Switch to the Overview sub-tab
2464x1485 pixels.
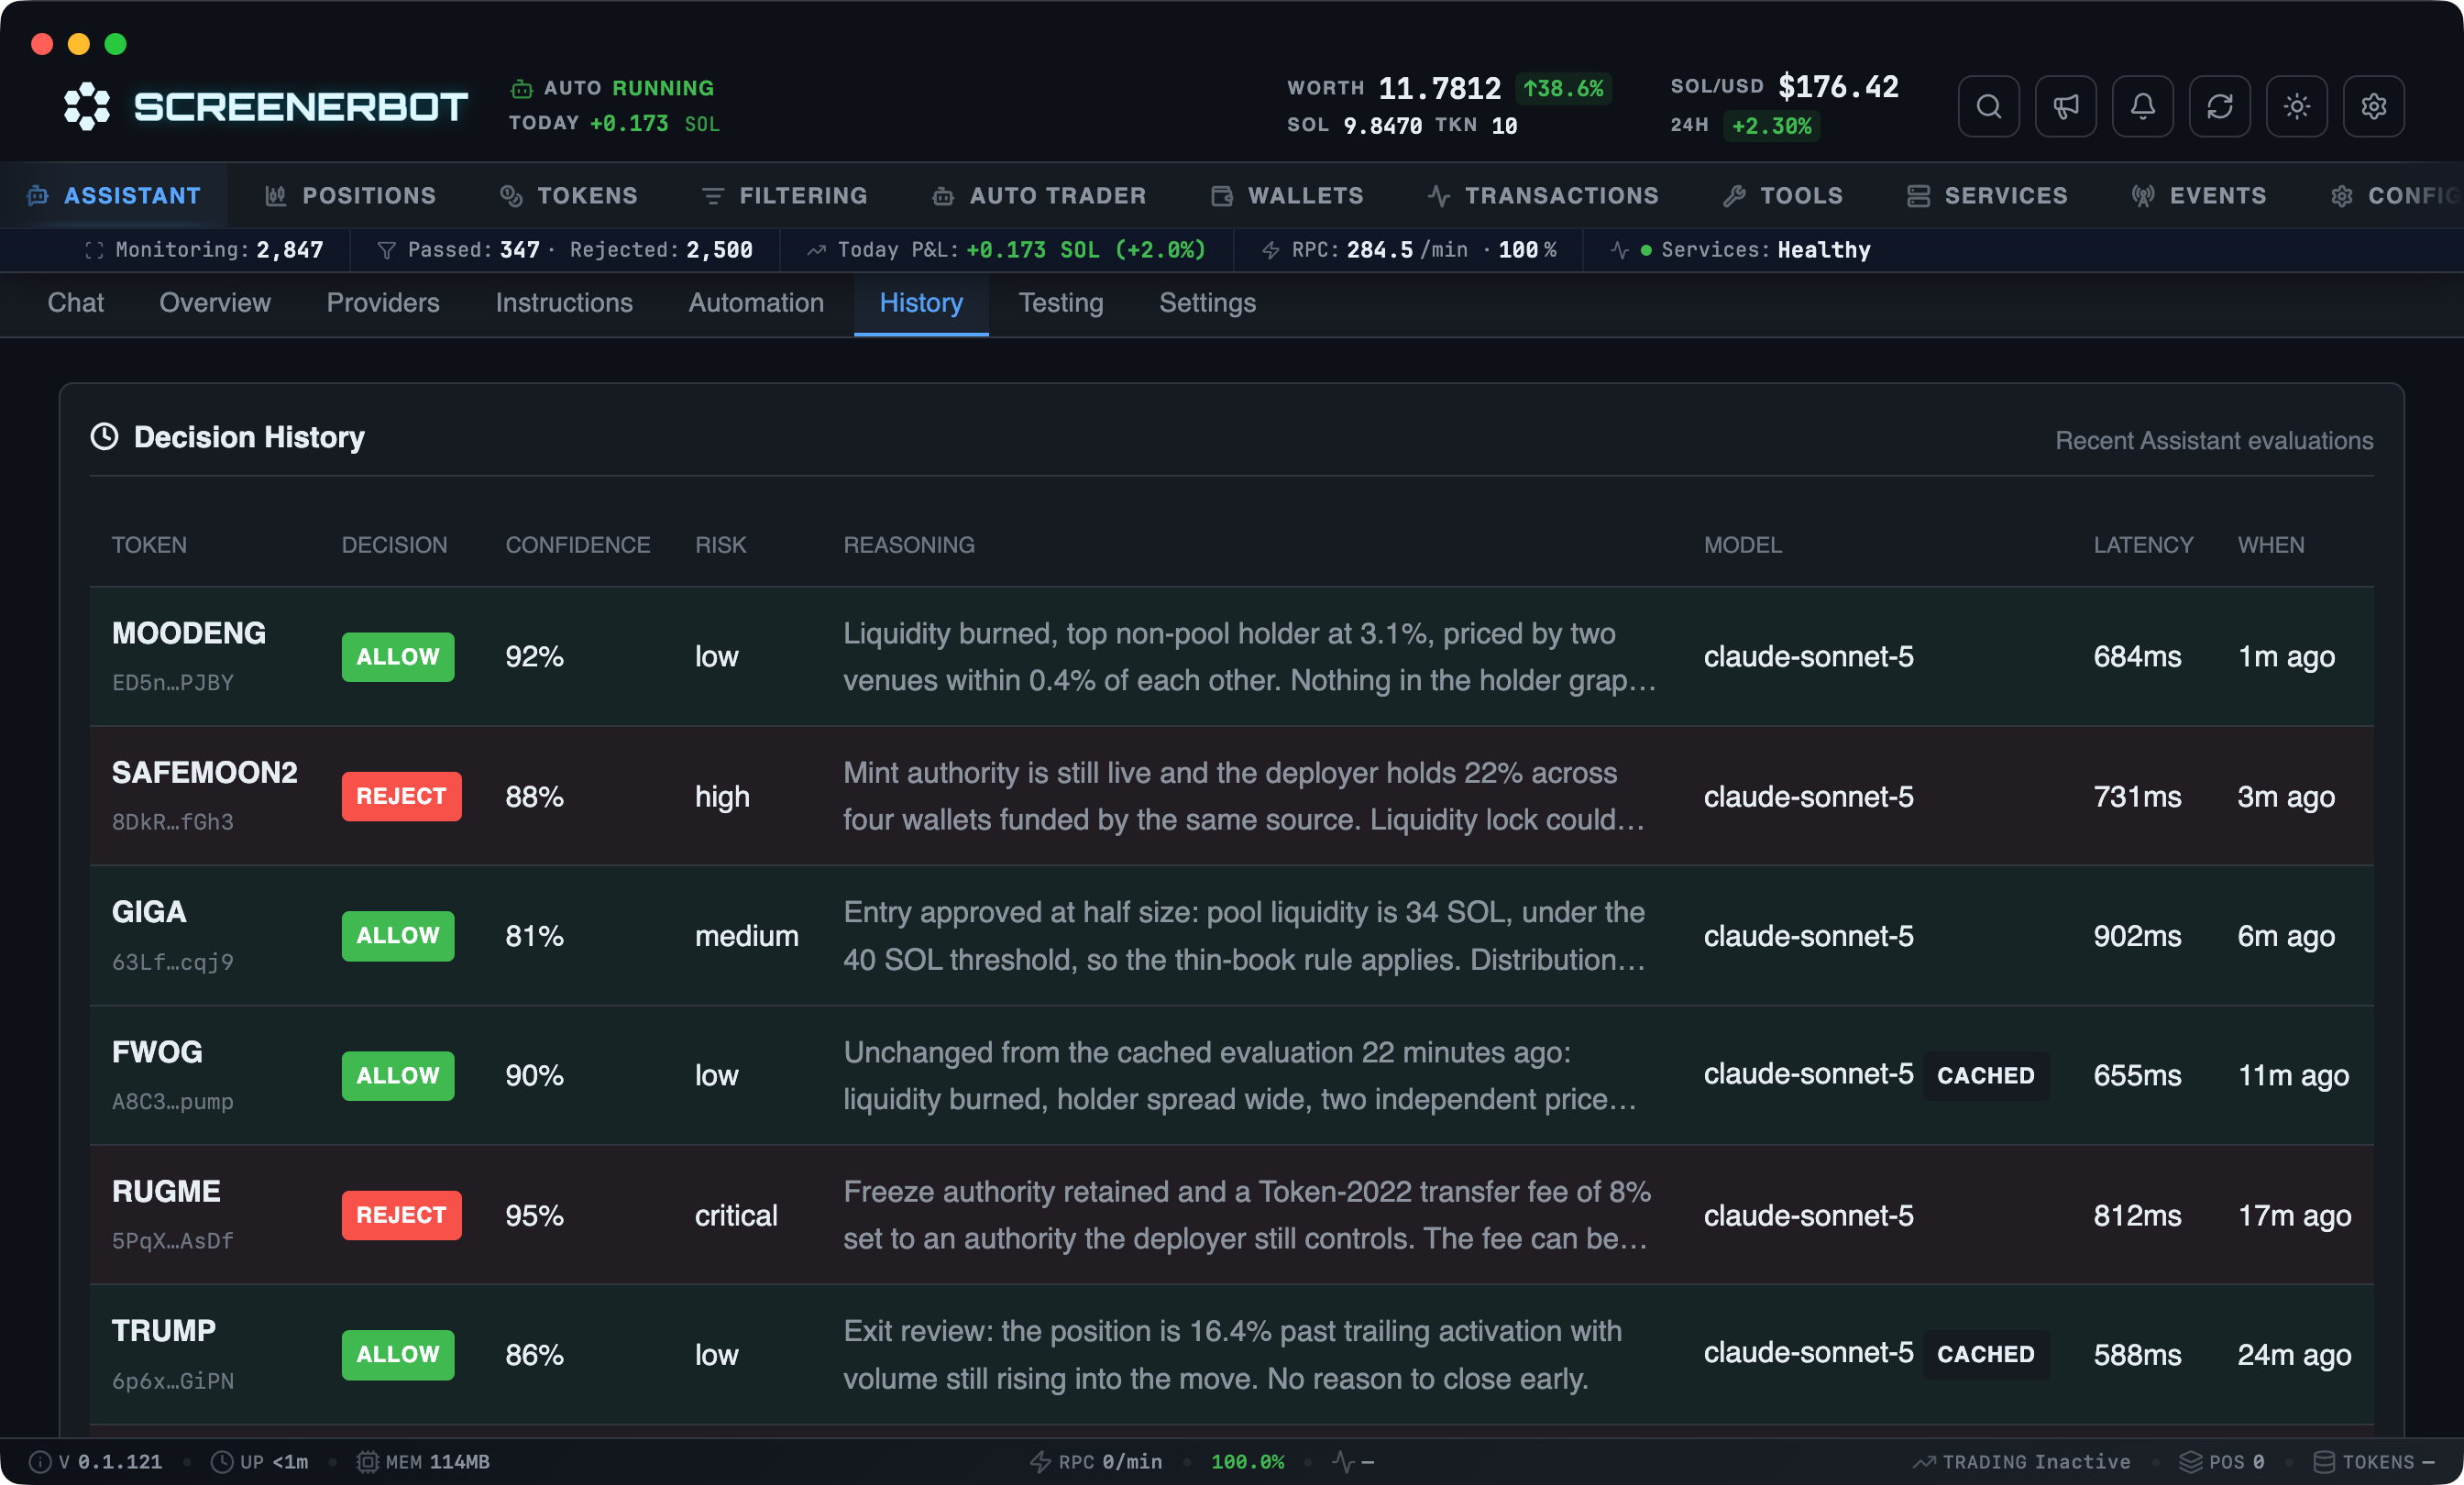pos(215,303)
